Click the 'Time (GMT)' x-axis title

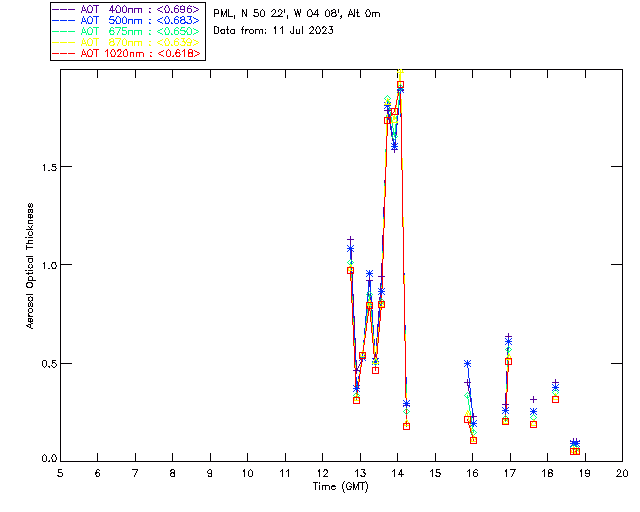(341, 487)
